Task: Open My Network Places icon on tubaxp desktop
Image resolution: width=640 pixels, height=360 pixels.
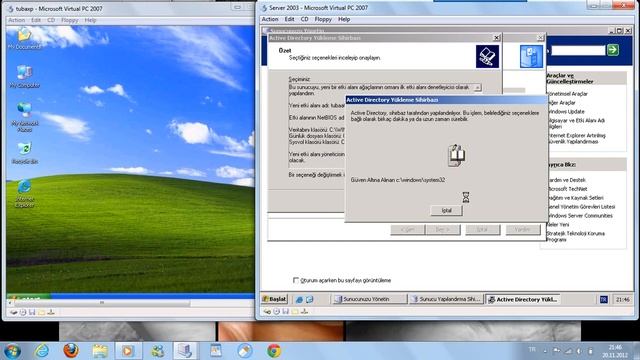Action: coord(24,117)
